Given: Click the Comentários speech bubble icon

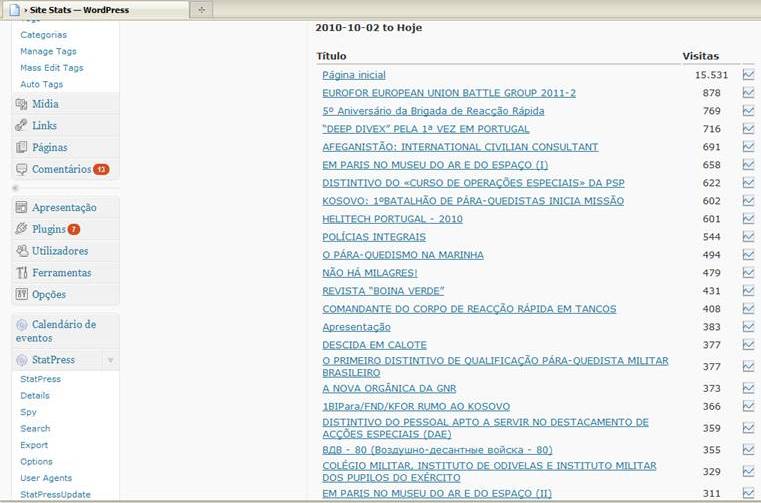Looking at the screenshot, I should [x=21, y=169].
